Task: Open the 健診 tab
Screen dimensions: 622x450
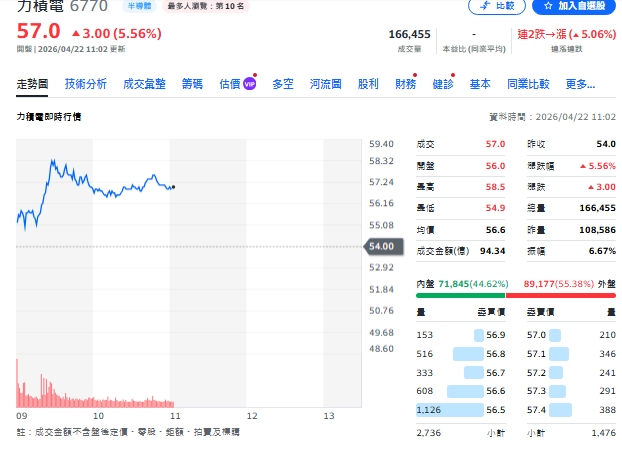Action: [443, 84]
